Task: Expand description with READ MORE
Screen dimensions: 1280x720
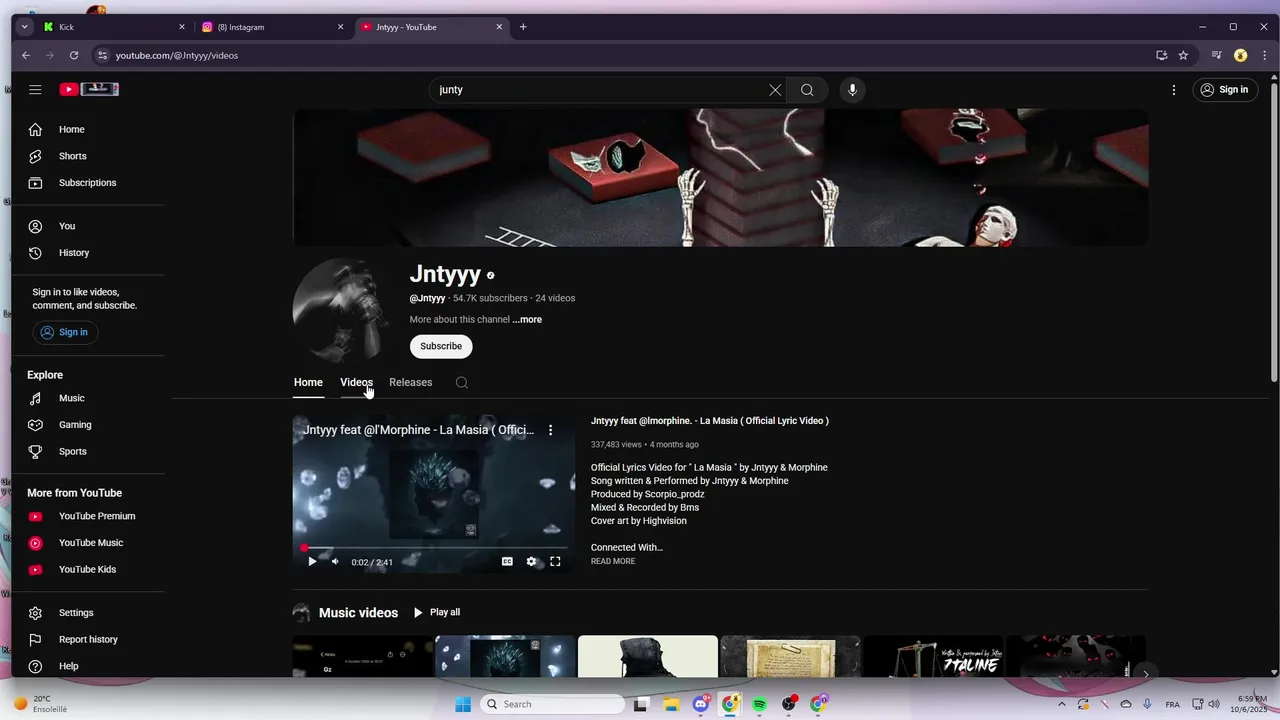Action: tap(613, 562)
